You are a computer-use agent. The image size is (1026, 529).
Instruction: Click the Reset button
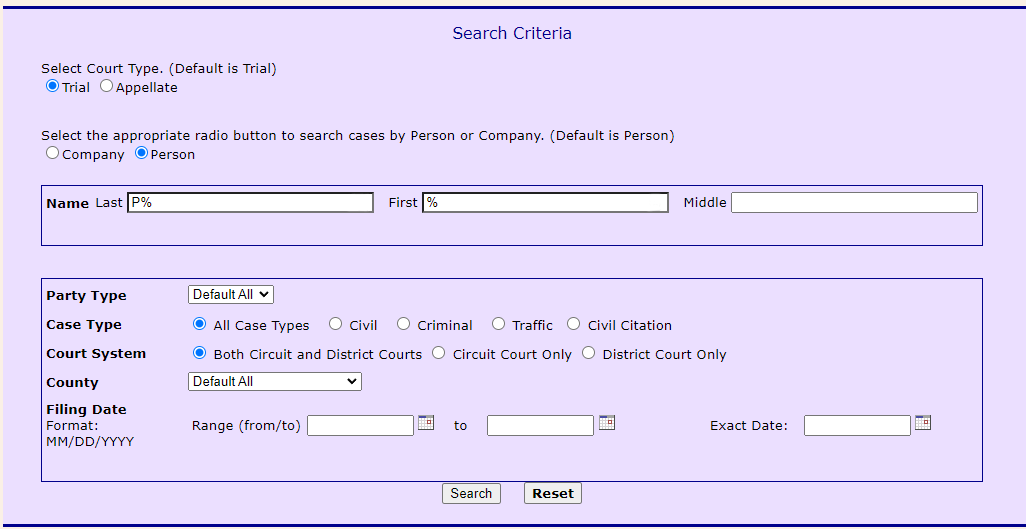(x=553, y=494)
